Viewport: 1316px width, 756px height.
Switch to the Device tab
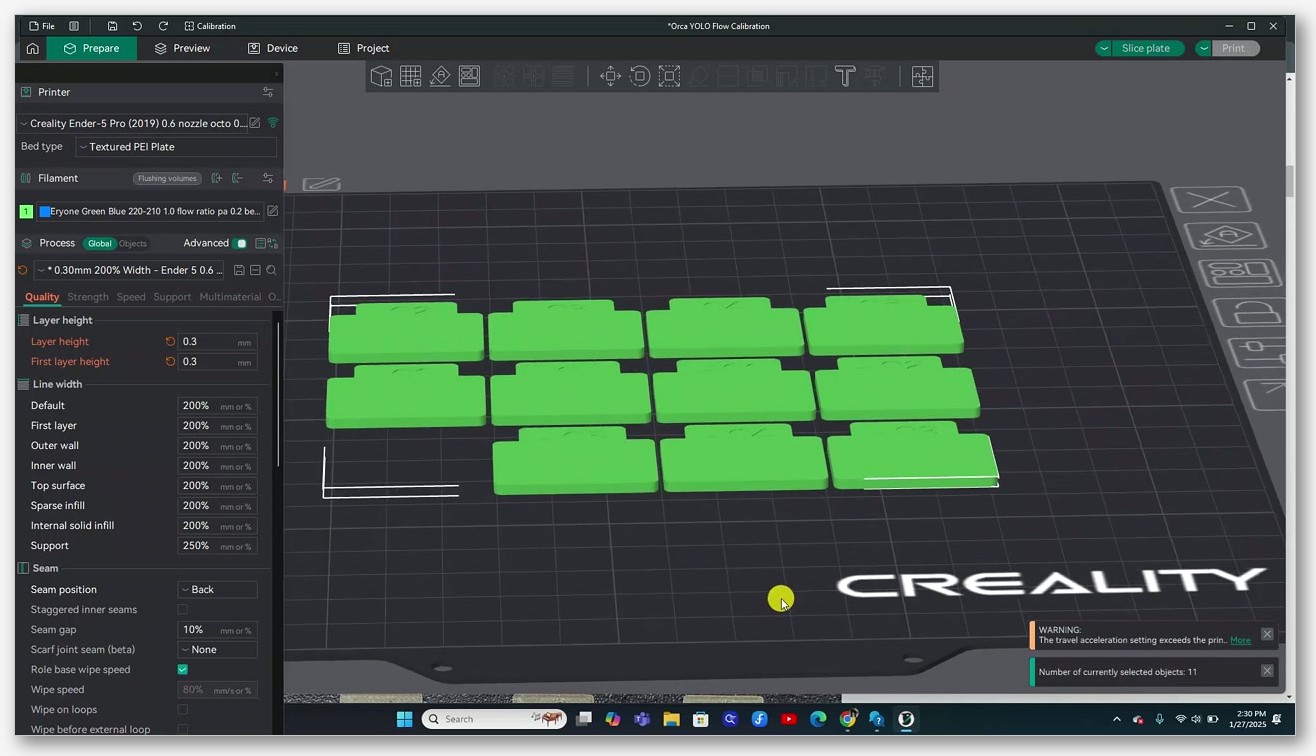click(x=272, y=48)
